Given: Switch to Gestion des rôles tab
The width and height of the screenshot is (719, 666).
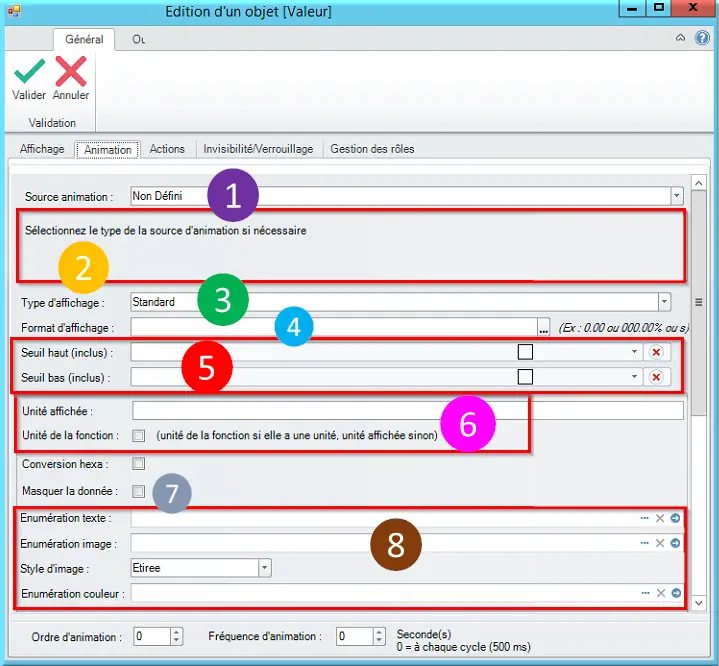Looking at the screenshot, I should pyautogui.click(x=372, y=149).
